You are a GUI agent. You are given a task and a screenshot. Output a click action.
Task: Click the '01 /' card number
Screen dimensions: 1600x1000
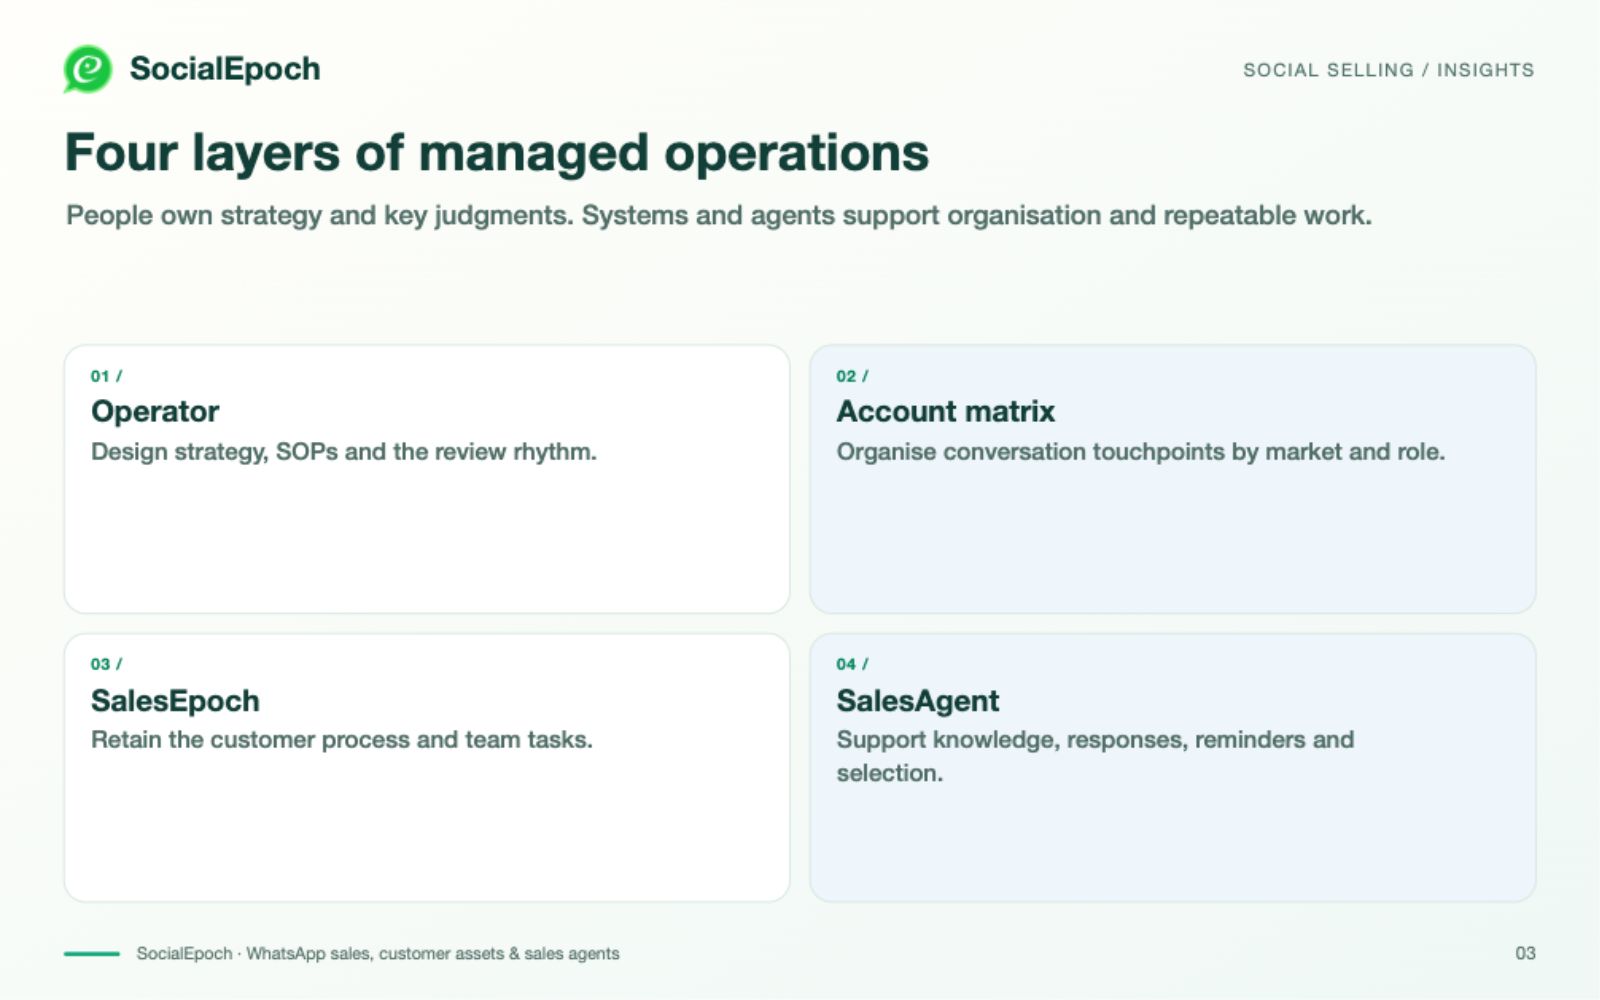pyautogui.click(x=106, y=376)
